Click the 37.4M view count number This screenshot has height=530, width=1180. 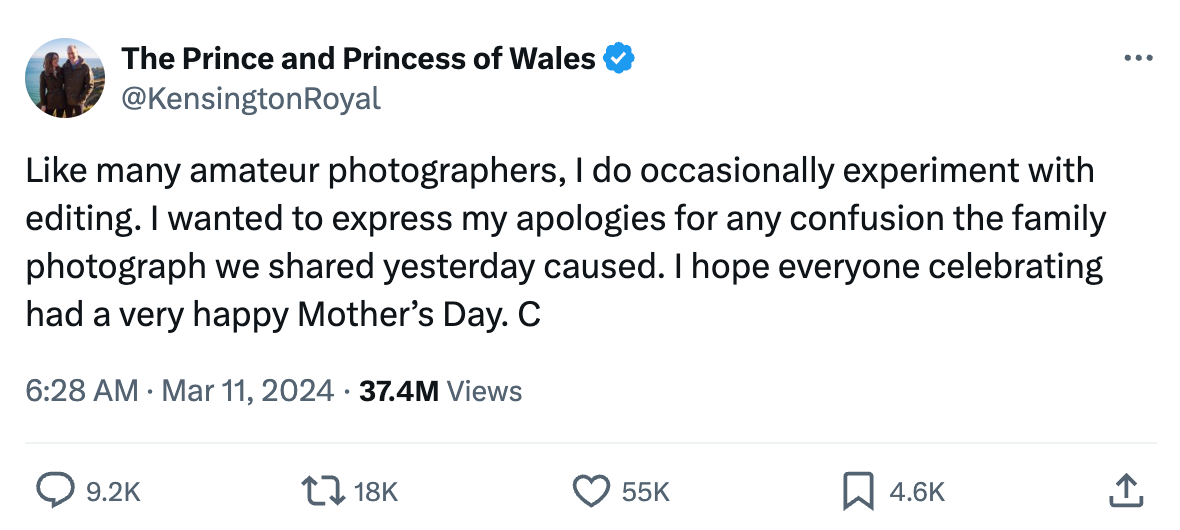click(x=398, y=390)
